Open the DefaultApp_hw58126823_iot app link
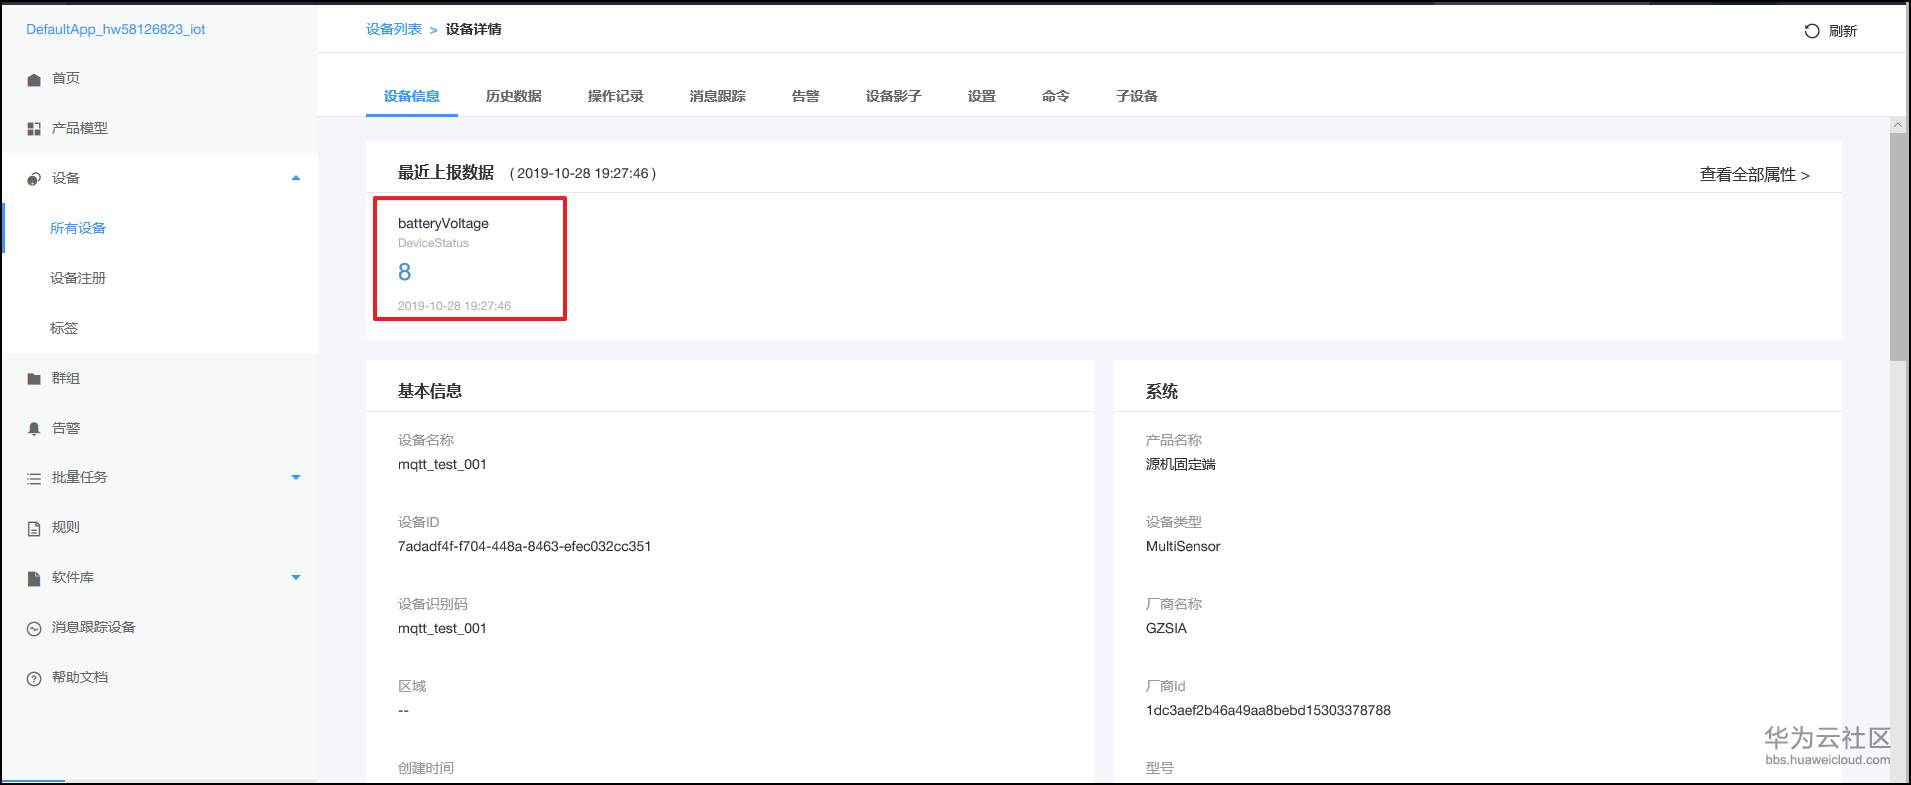This screenshot has width=1911, height=785. (x=116, y=29)
